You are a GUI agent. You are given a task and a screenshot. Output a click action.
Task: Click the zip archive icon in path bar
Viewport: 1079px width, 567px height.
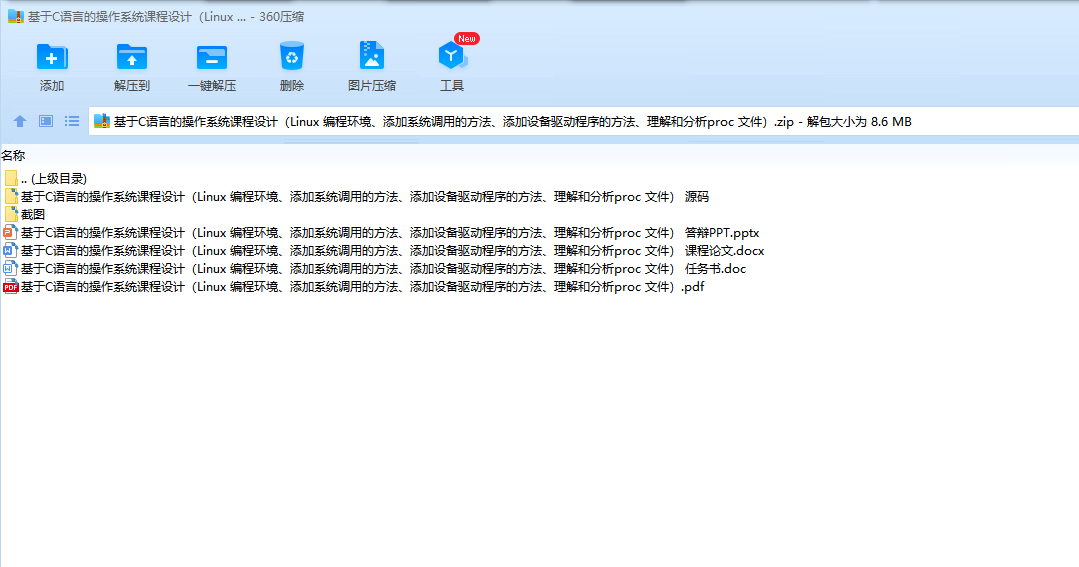102,121
